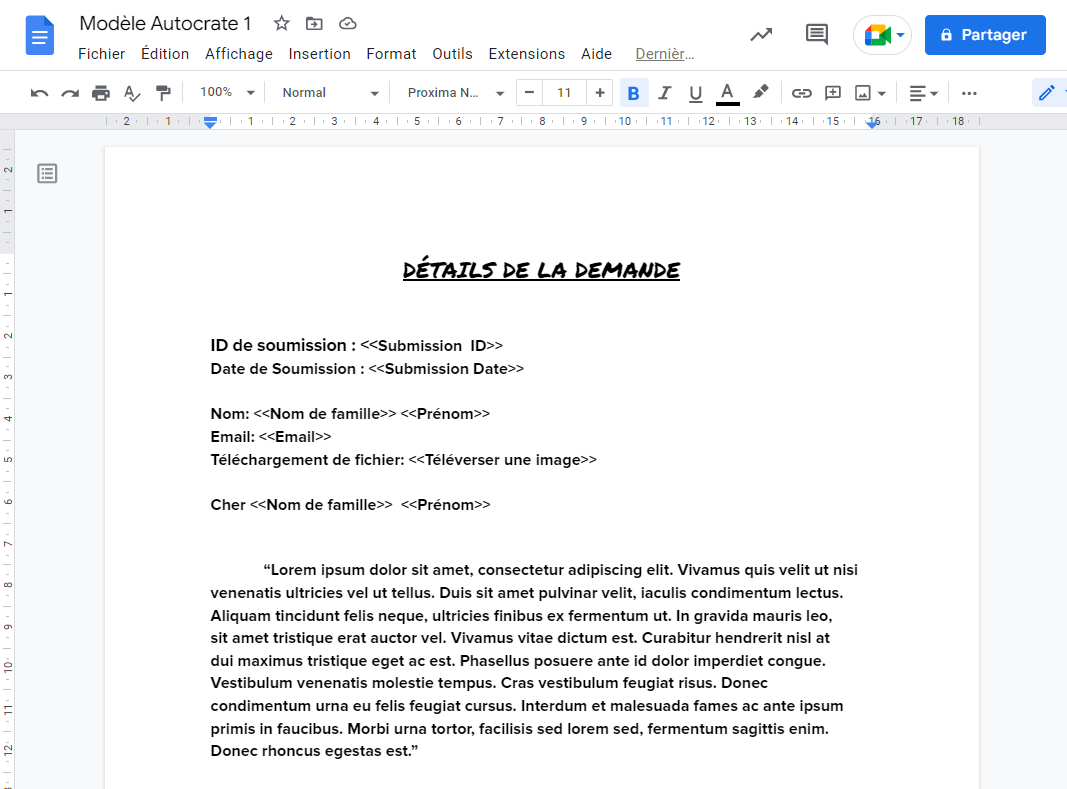Toggle underline formatting
This screenshot has height=789, width=1067.
pyautogui.click(x=695, y=93)
